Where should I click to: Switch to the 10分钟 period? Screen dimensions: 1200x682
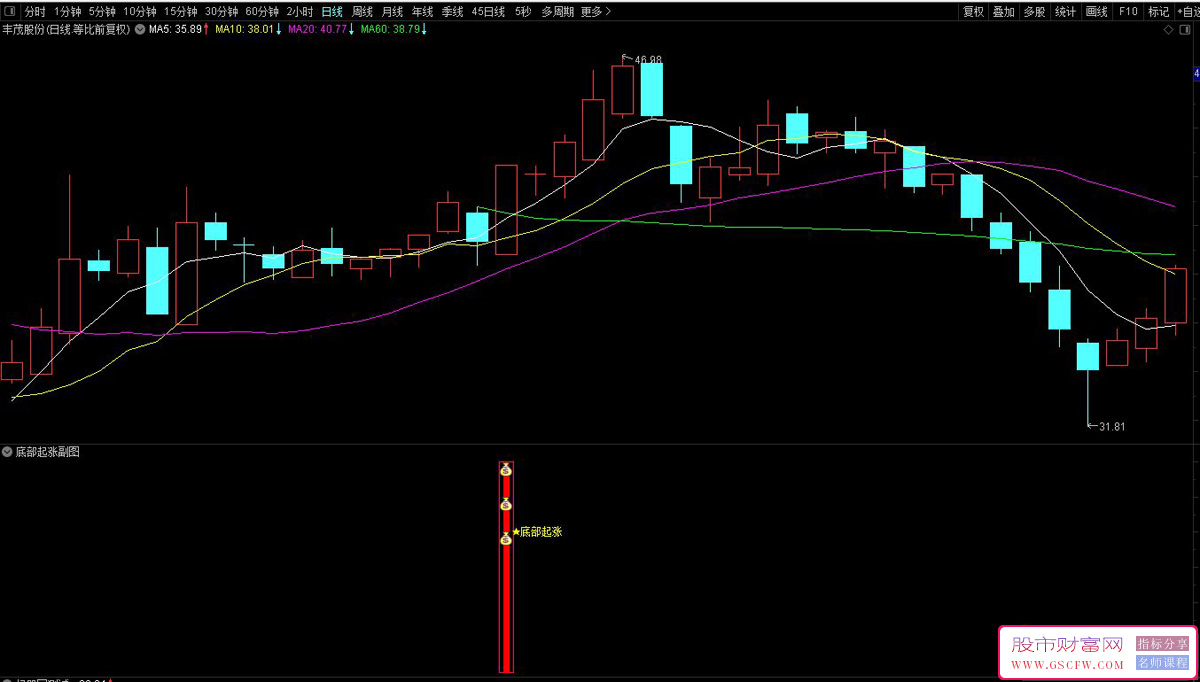140,12
